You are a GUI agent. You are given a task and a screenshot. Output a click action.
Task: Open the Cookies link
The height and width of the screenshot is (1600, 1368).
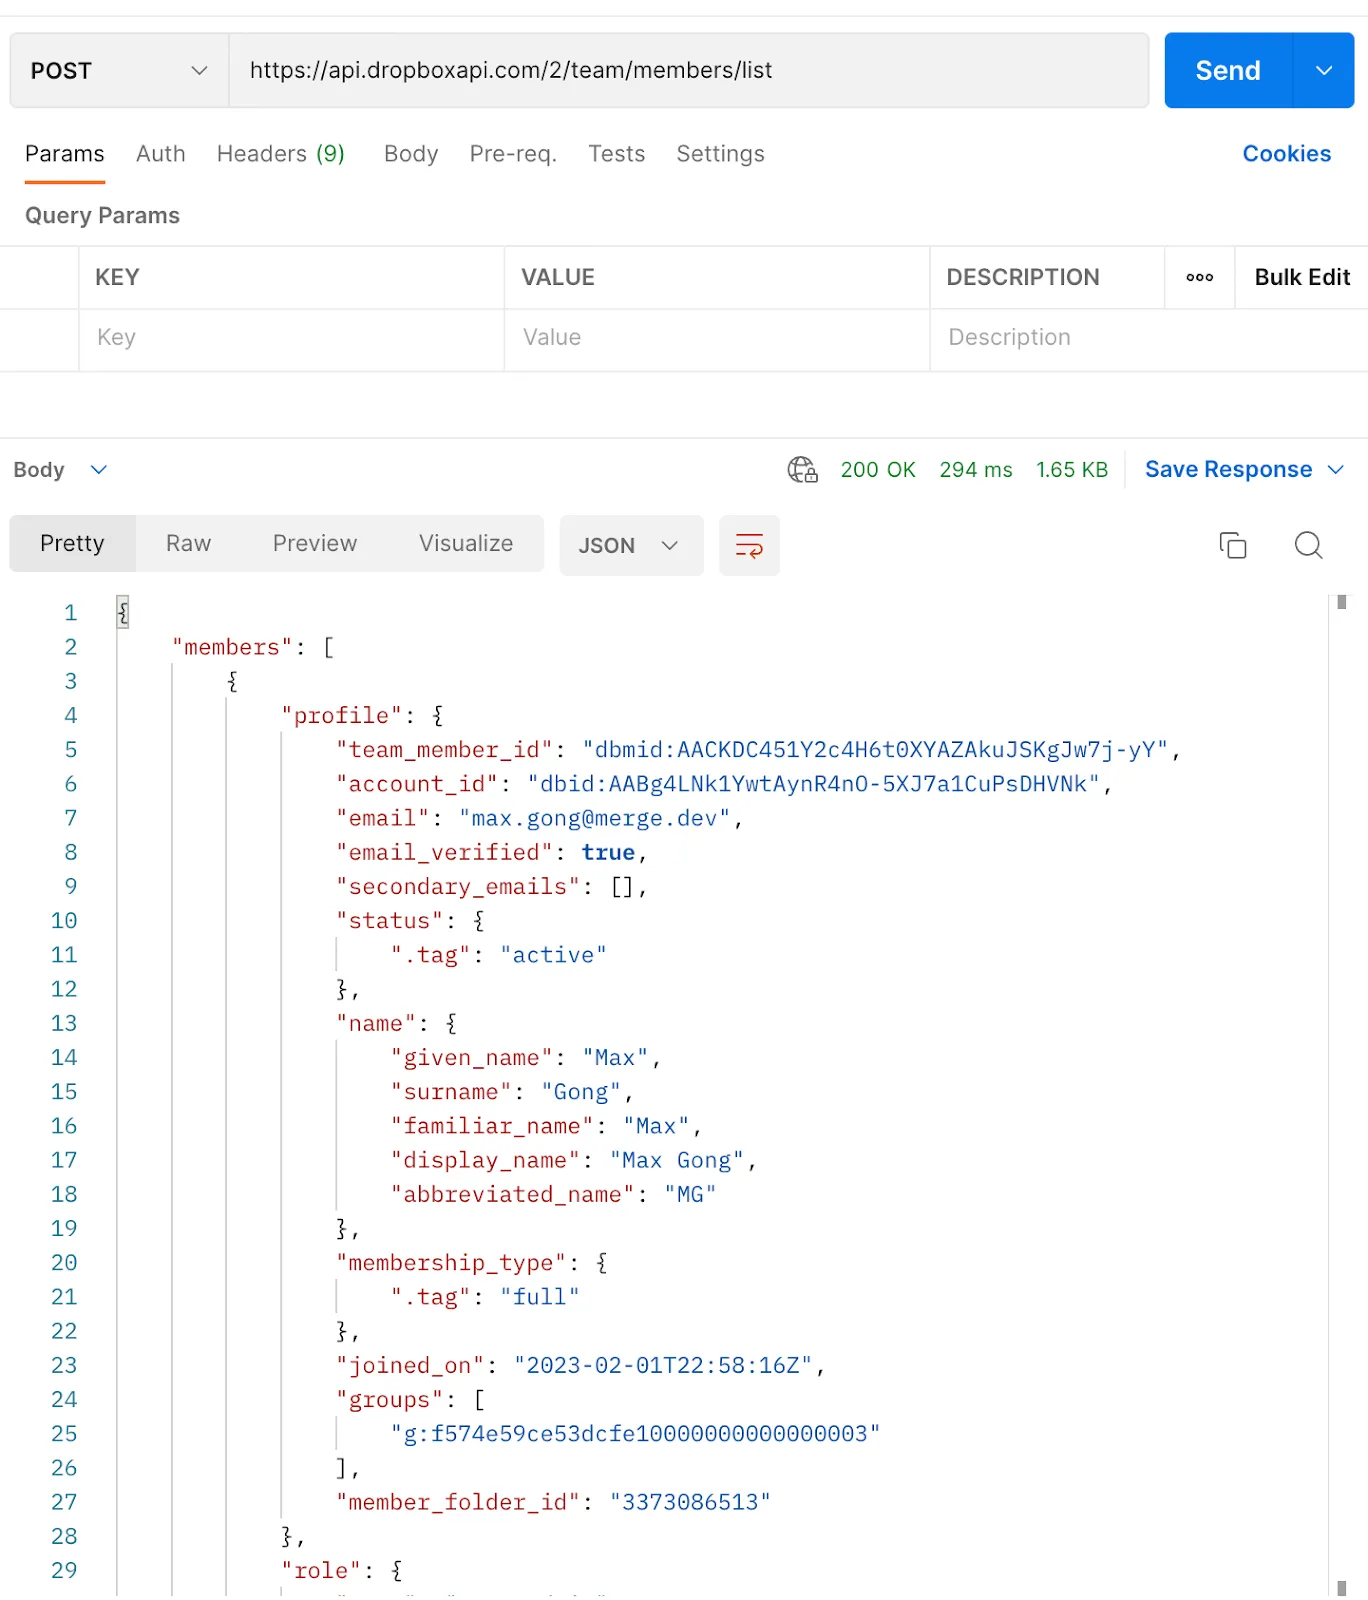pyautogui.click(x=1286, y=154)
